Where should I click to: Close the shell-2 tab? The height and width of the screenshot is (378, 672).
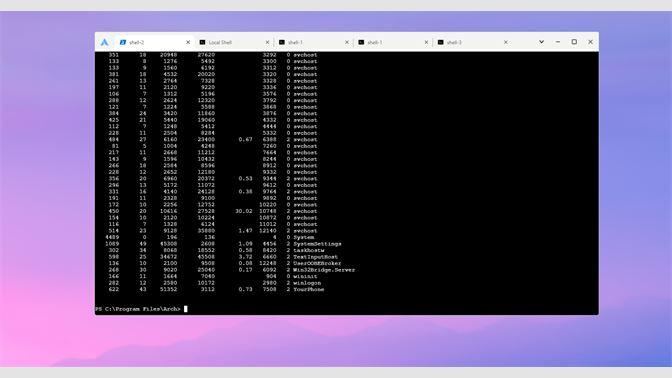(x=188, y=42)
